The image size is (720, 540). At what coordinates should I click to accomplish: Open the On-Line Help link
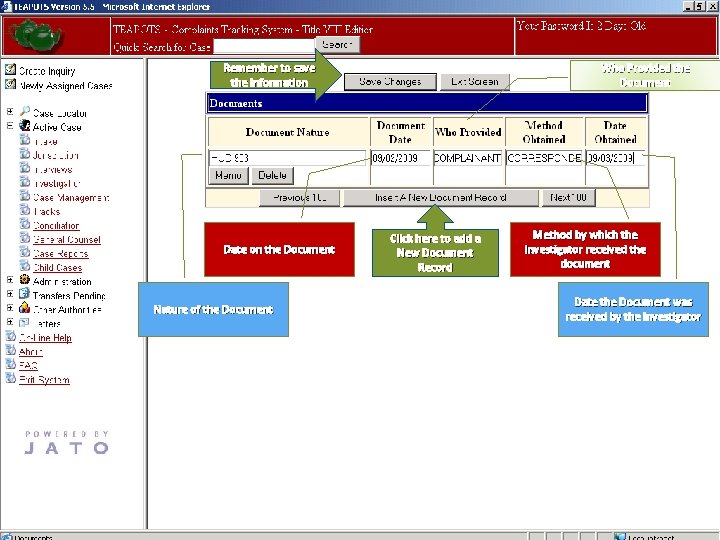click(x=45, y=338)
